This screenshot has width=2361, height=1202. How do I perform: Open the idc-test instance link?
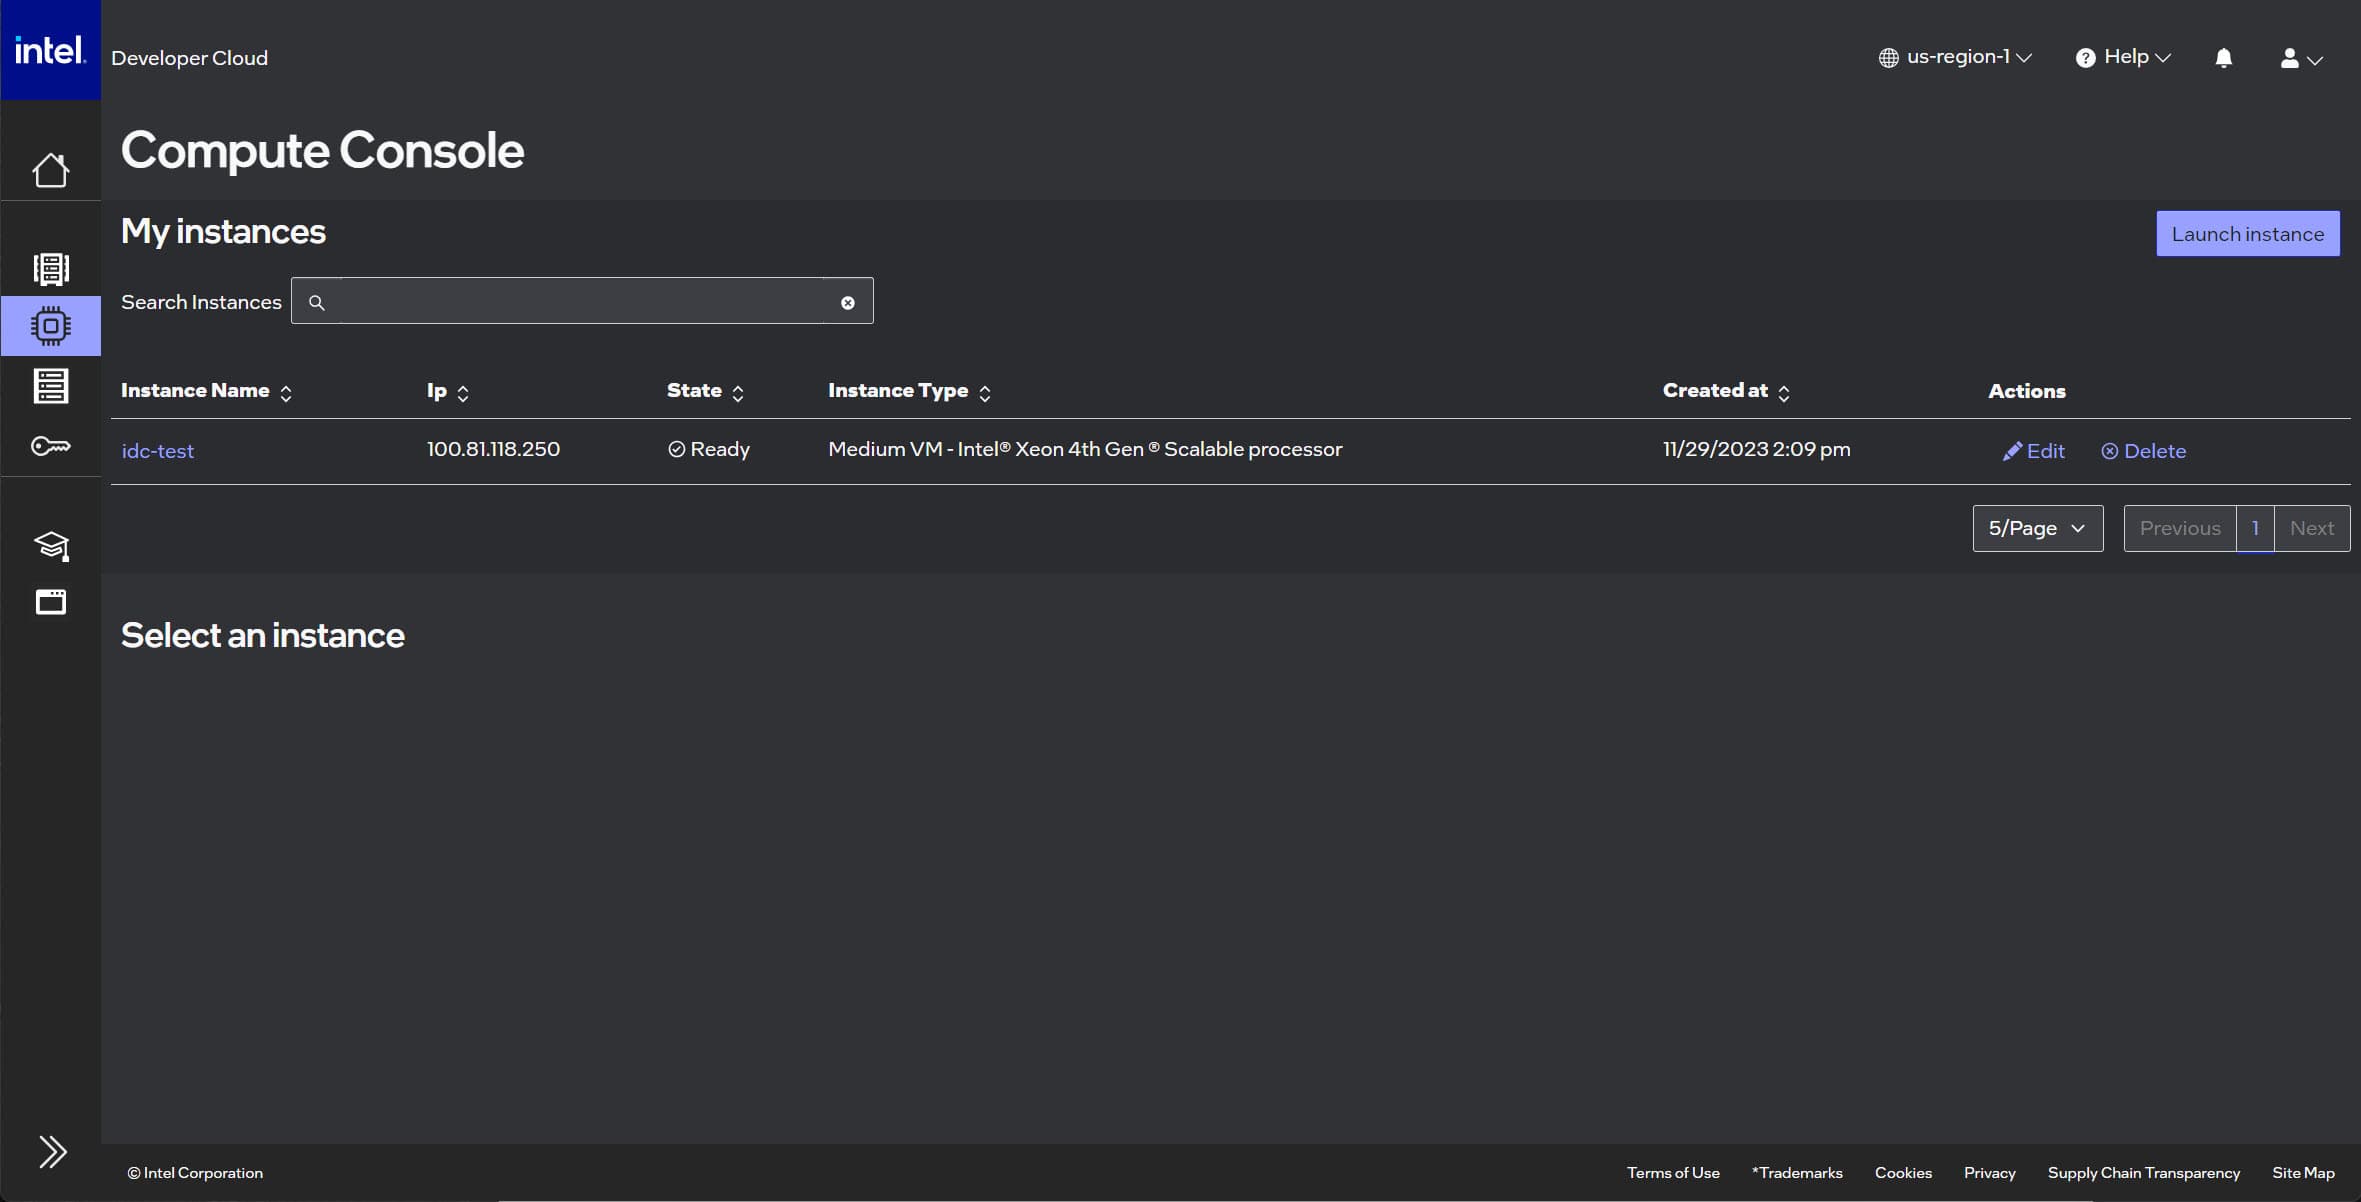point(157,451)
